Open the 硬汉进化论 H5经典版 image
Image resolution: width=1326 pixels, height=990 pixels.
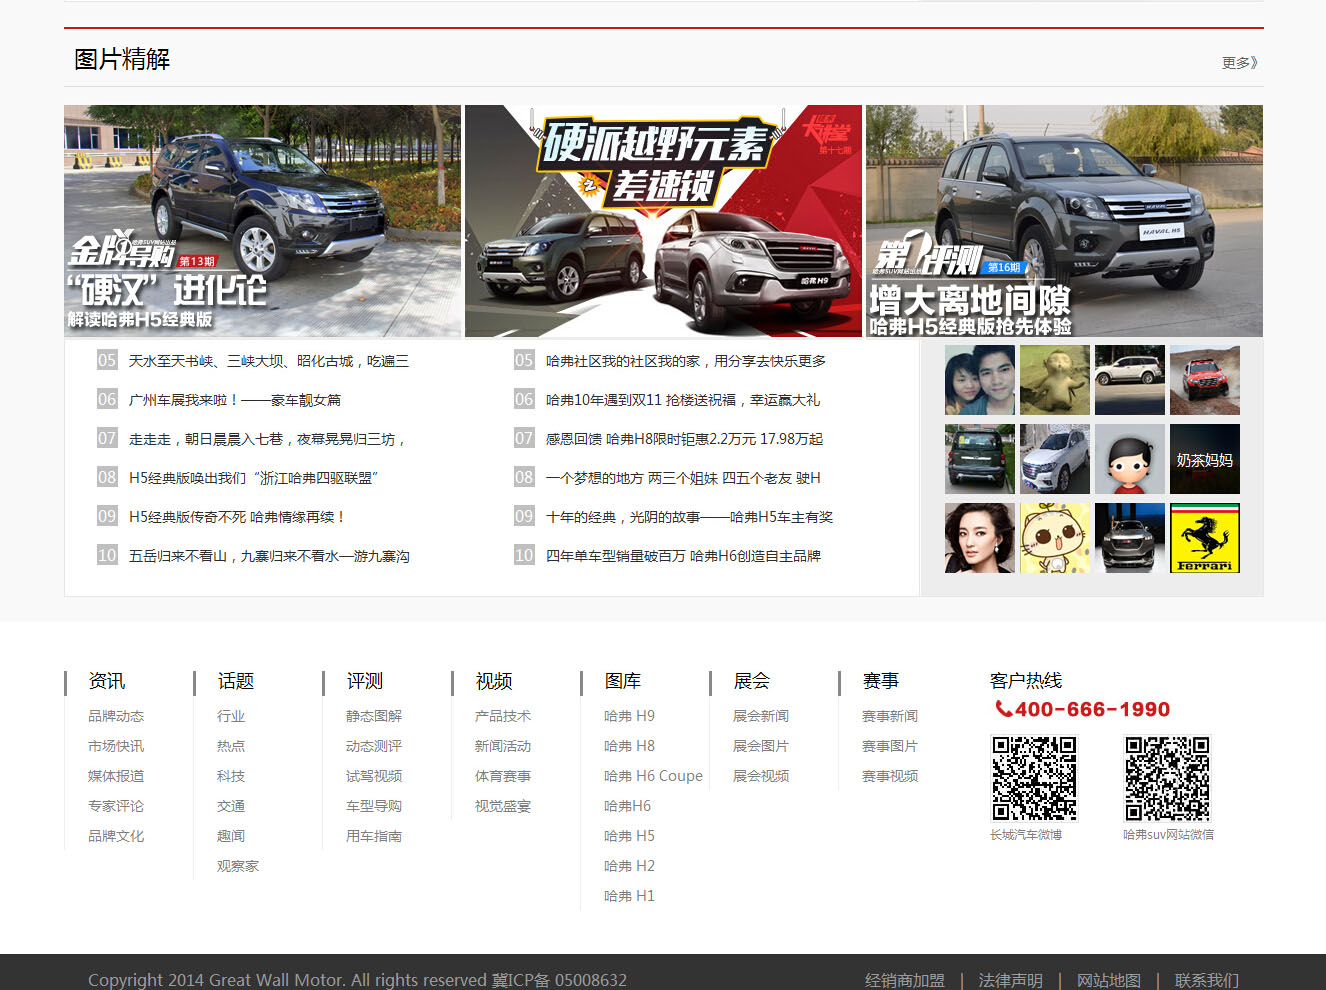(262, 221)
